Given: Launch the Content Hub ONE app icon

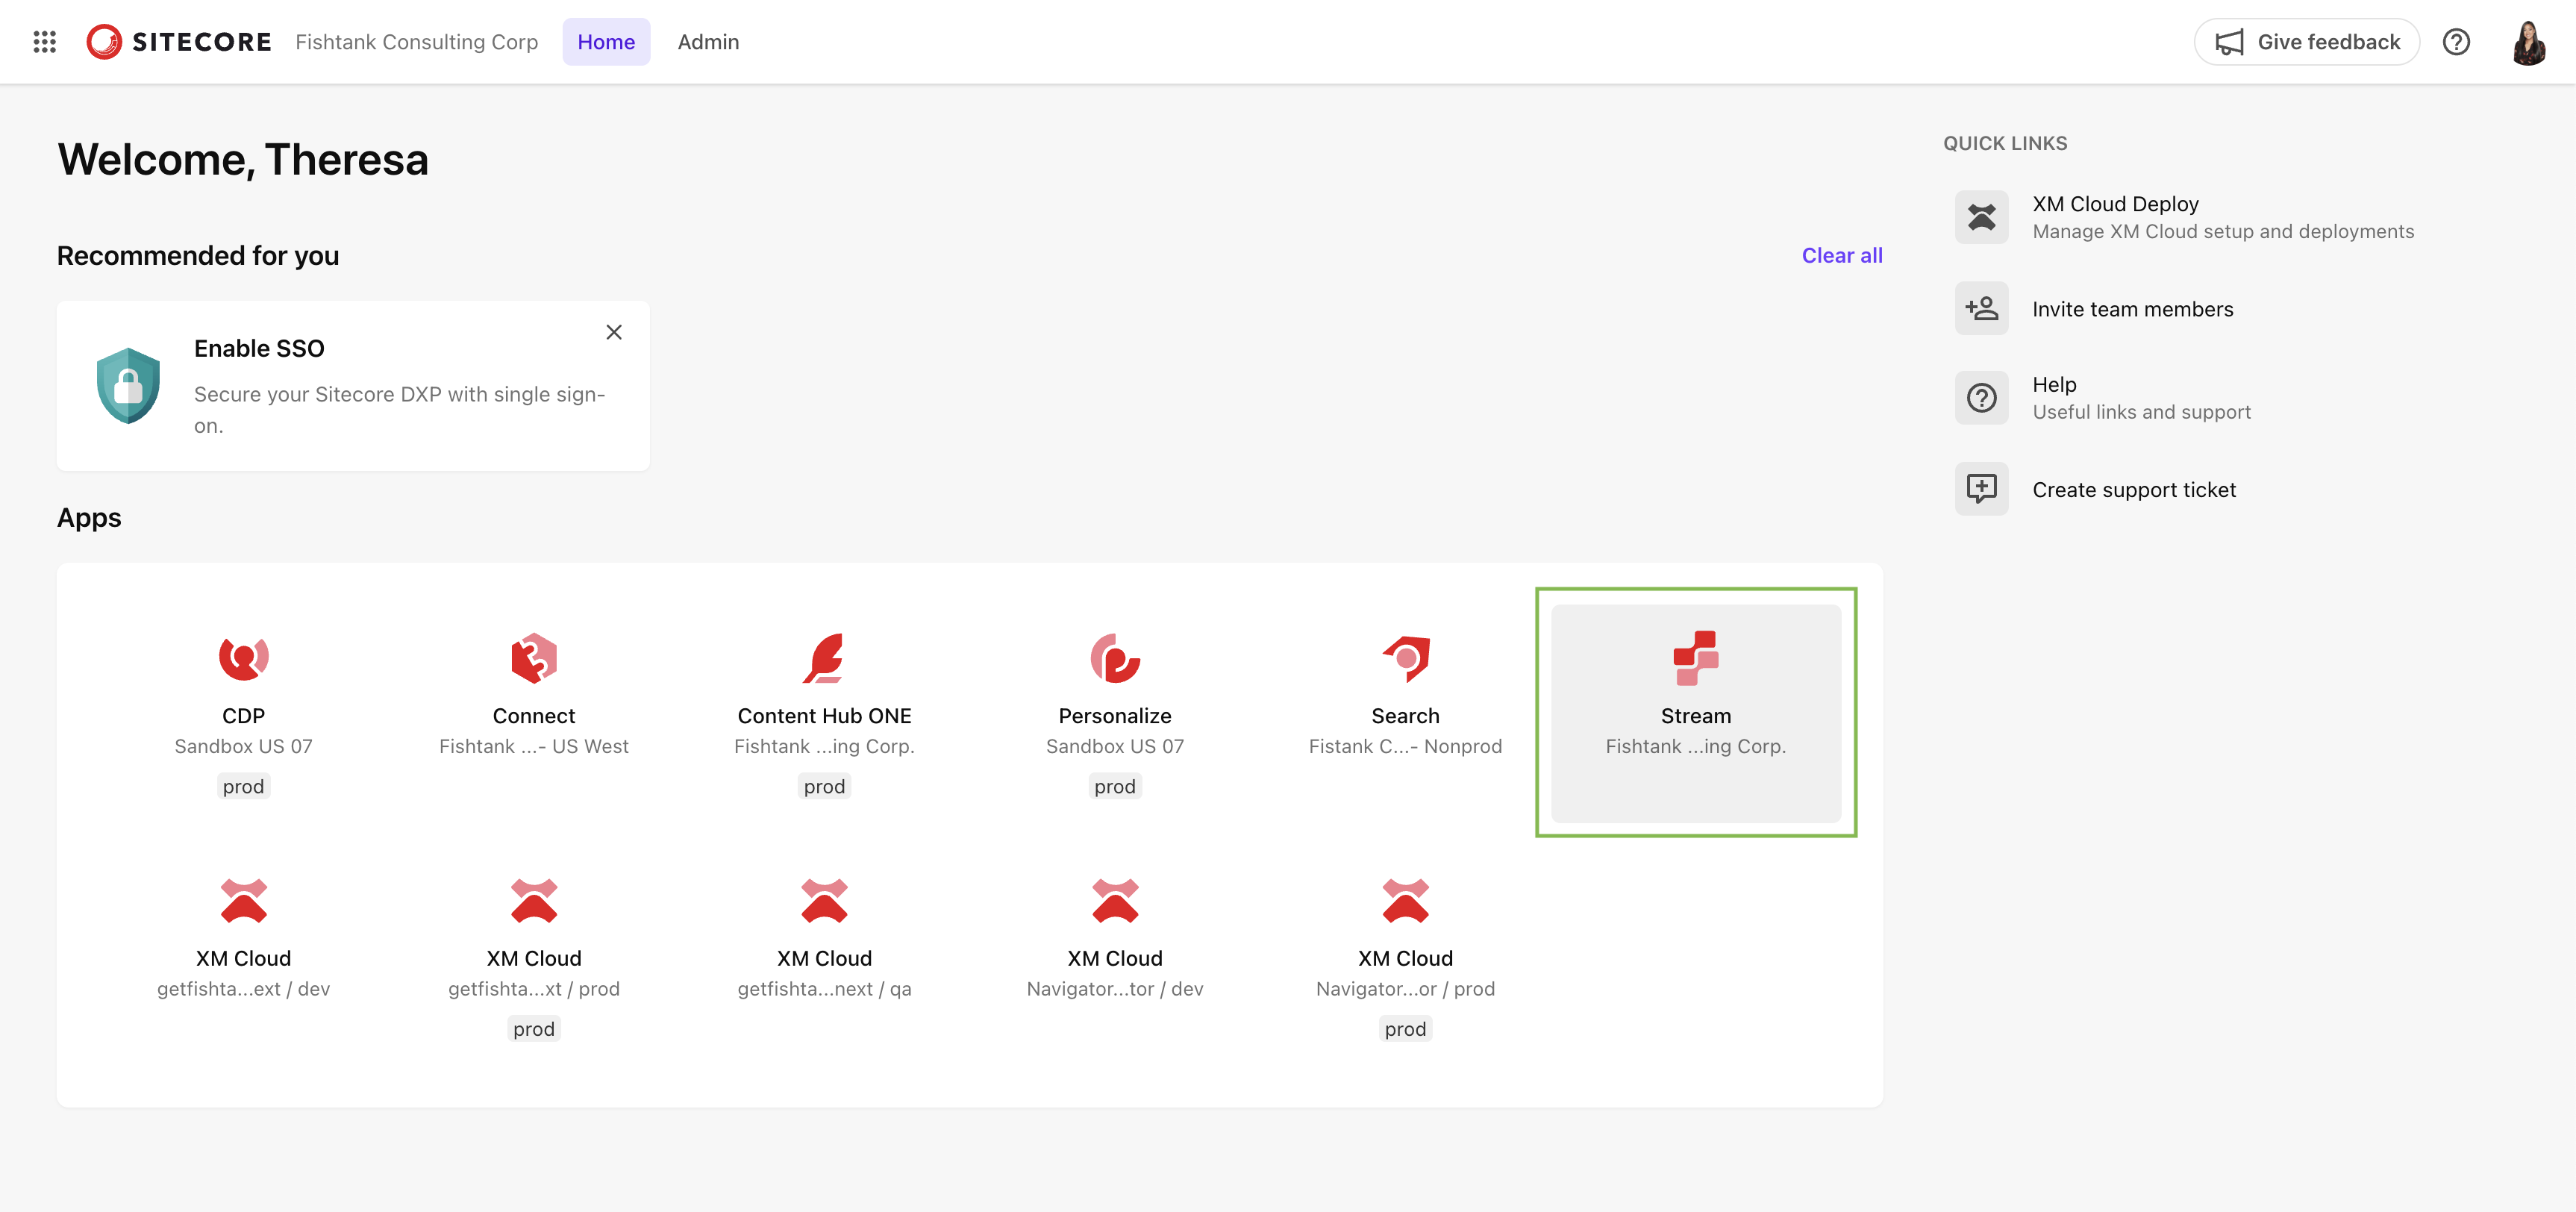Looking at the screenshot, I should tap(824, 658).
